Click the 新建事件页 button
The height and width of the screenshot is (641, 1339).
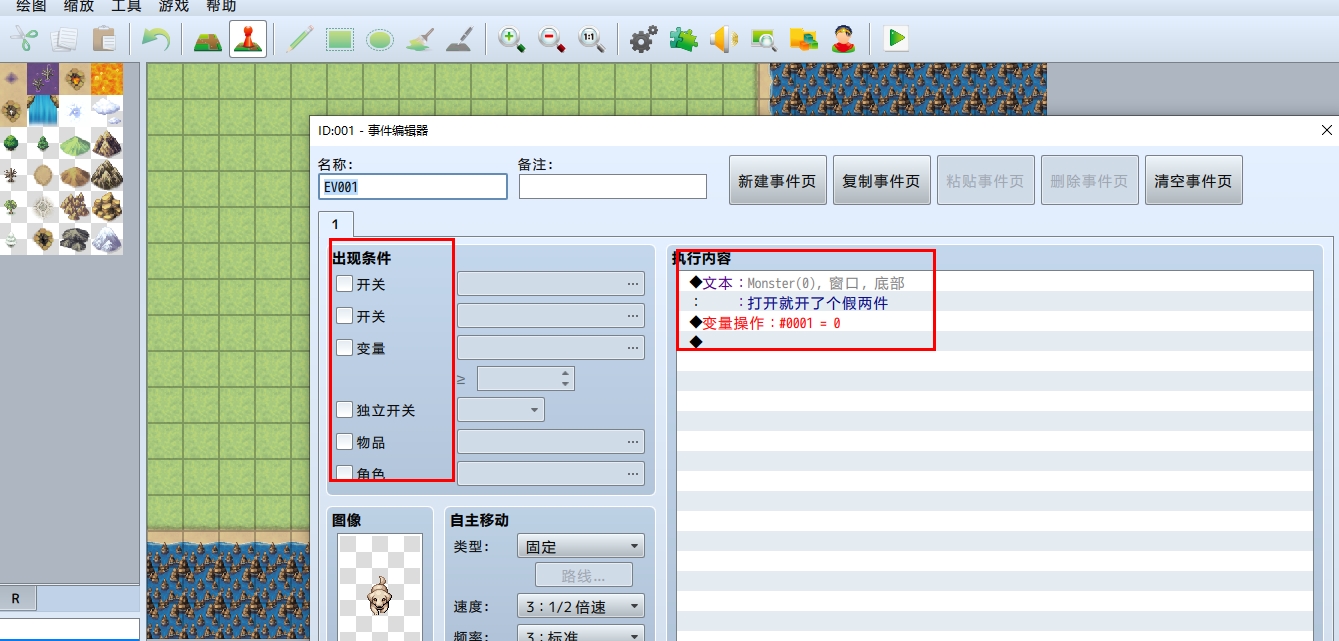pyautogui.click(x=777, y=181)
